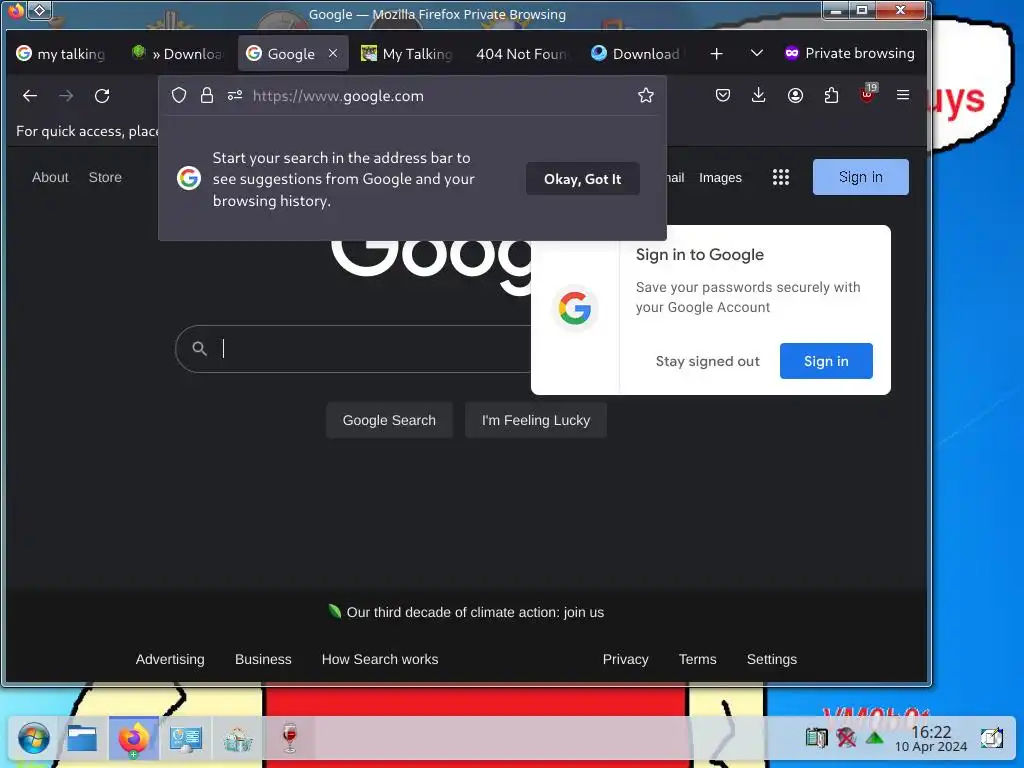The width and height of the screenshot is (1024, 768).
Task: Expand hidden tray icons green arrow
Action: pos(874,739)
